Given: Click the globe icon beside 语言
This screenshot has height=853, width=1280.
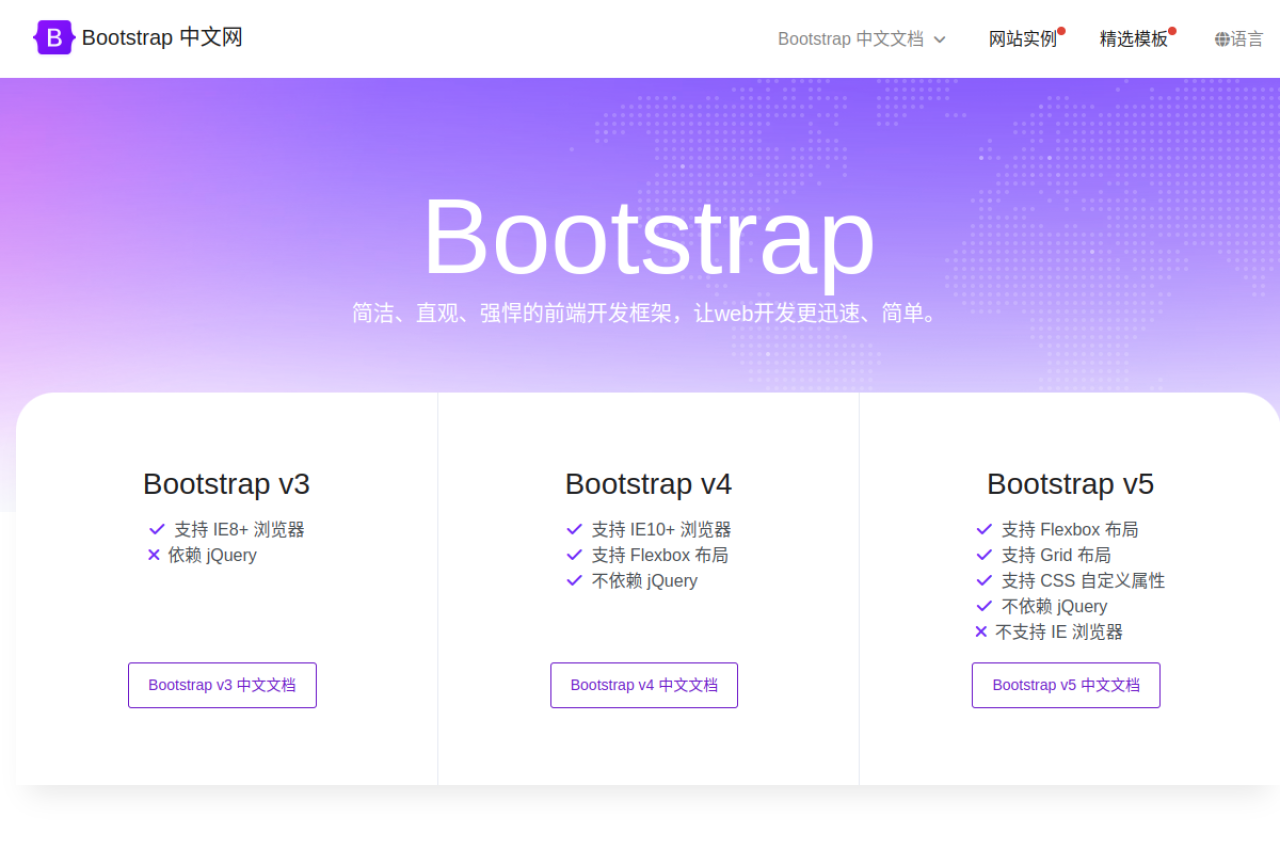Looking at the screenshot, I should [1222, 39].
